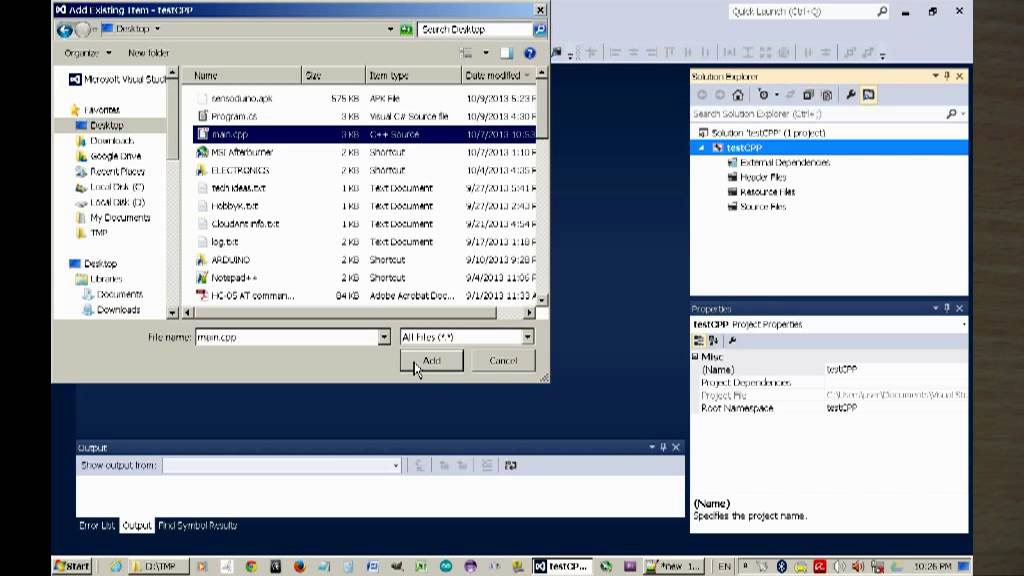
Task: Select the tech ideas.txt file
Action: [x=238, y=188]
